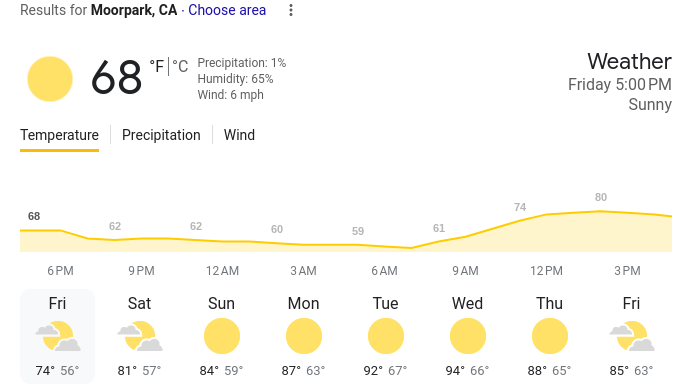Image resolution: width=675 pixels, height=389 pixels.
Task: Open the three-dot more options menu
Action: point(291,10)
